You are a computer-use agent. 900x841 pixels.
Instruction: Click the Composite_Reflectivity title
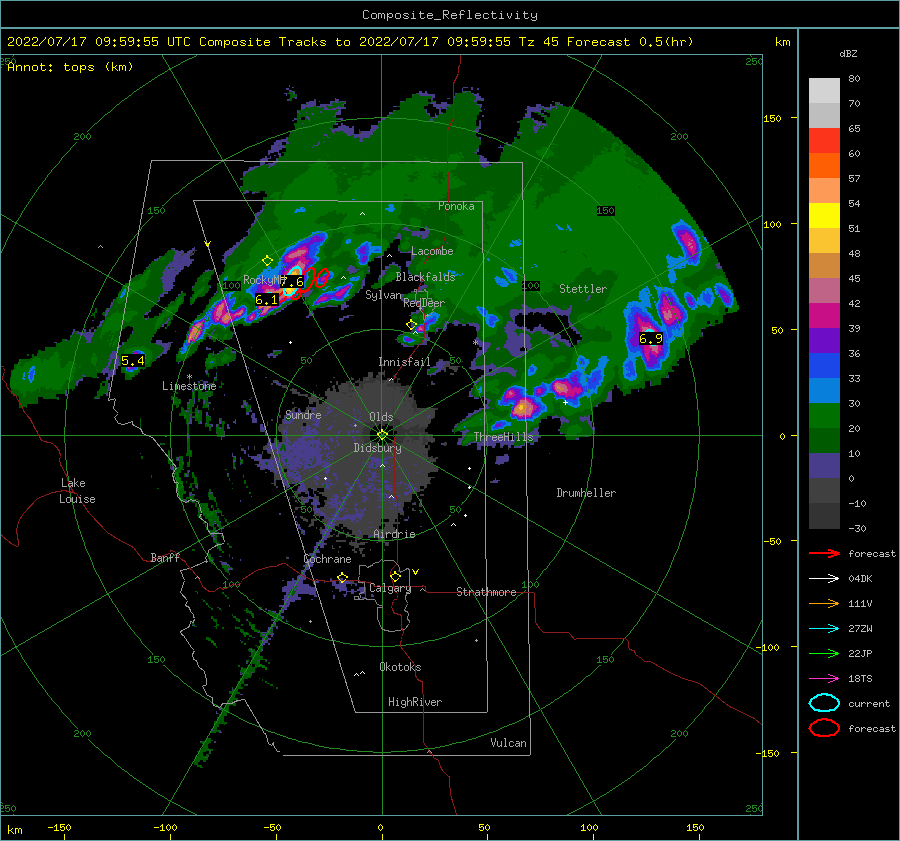click(449, 15)
